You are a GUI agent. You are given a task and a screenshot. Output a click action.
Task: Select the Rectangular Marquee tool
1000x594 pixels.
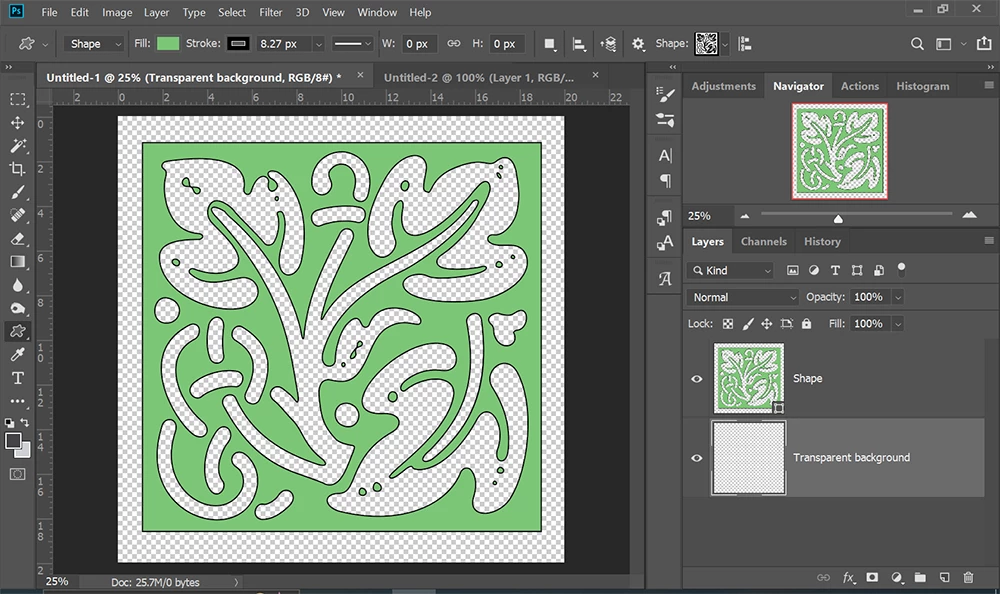point(18,99)
